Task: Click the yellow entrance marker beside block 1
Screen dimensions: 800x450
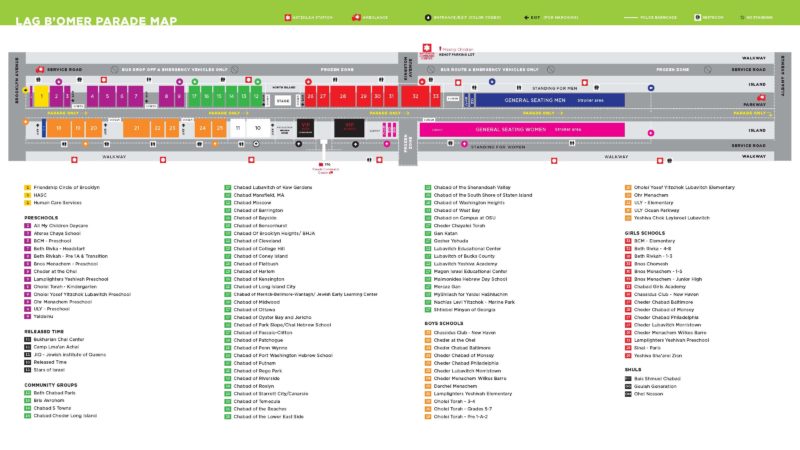Action: tap(26, 90)
